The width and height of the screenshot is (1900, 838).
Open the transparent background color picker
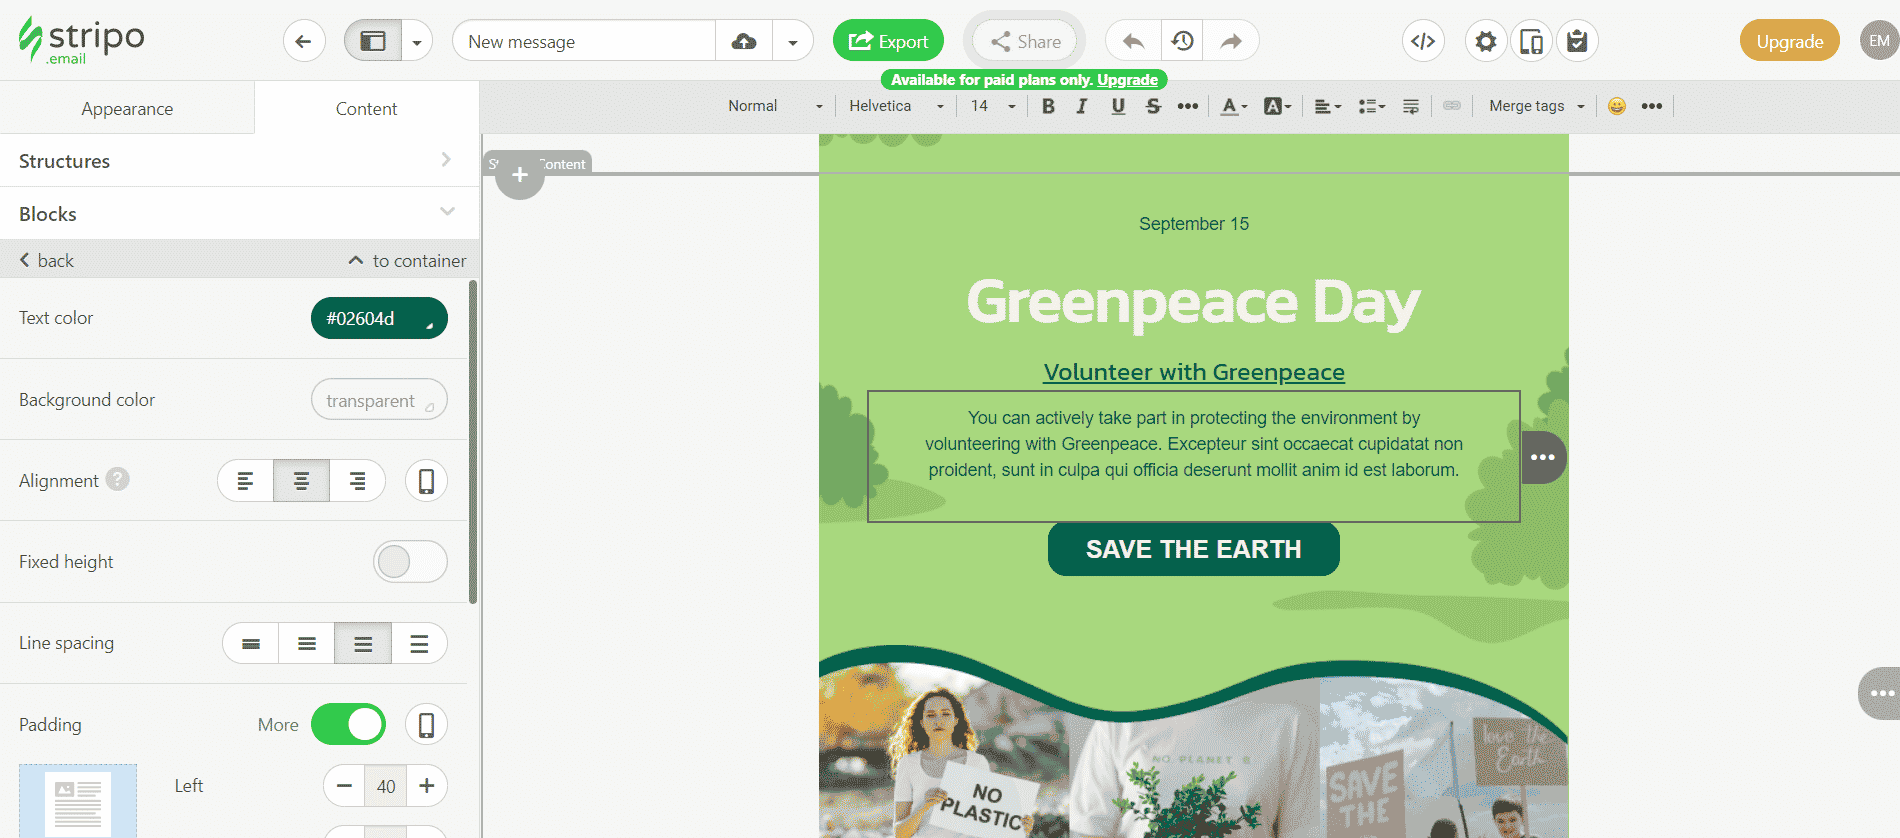379,400
